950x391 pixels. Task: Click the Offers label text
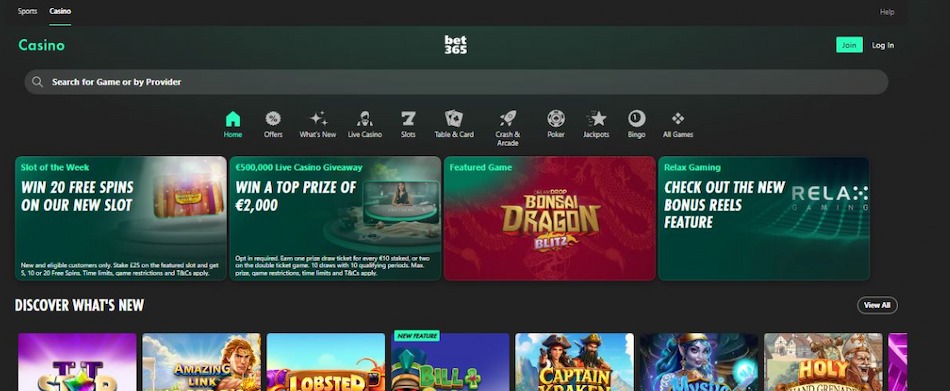pyautogui.click(x=273, y=135)
